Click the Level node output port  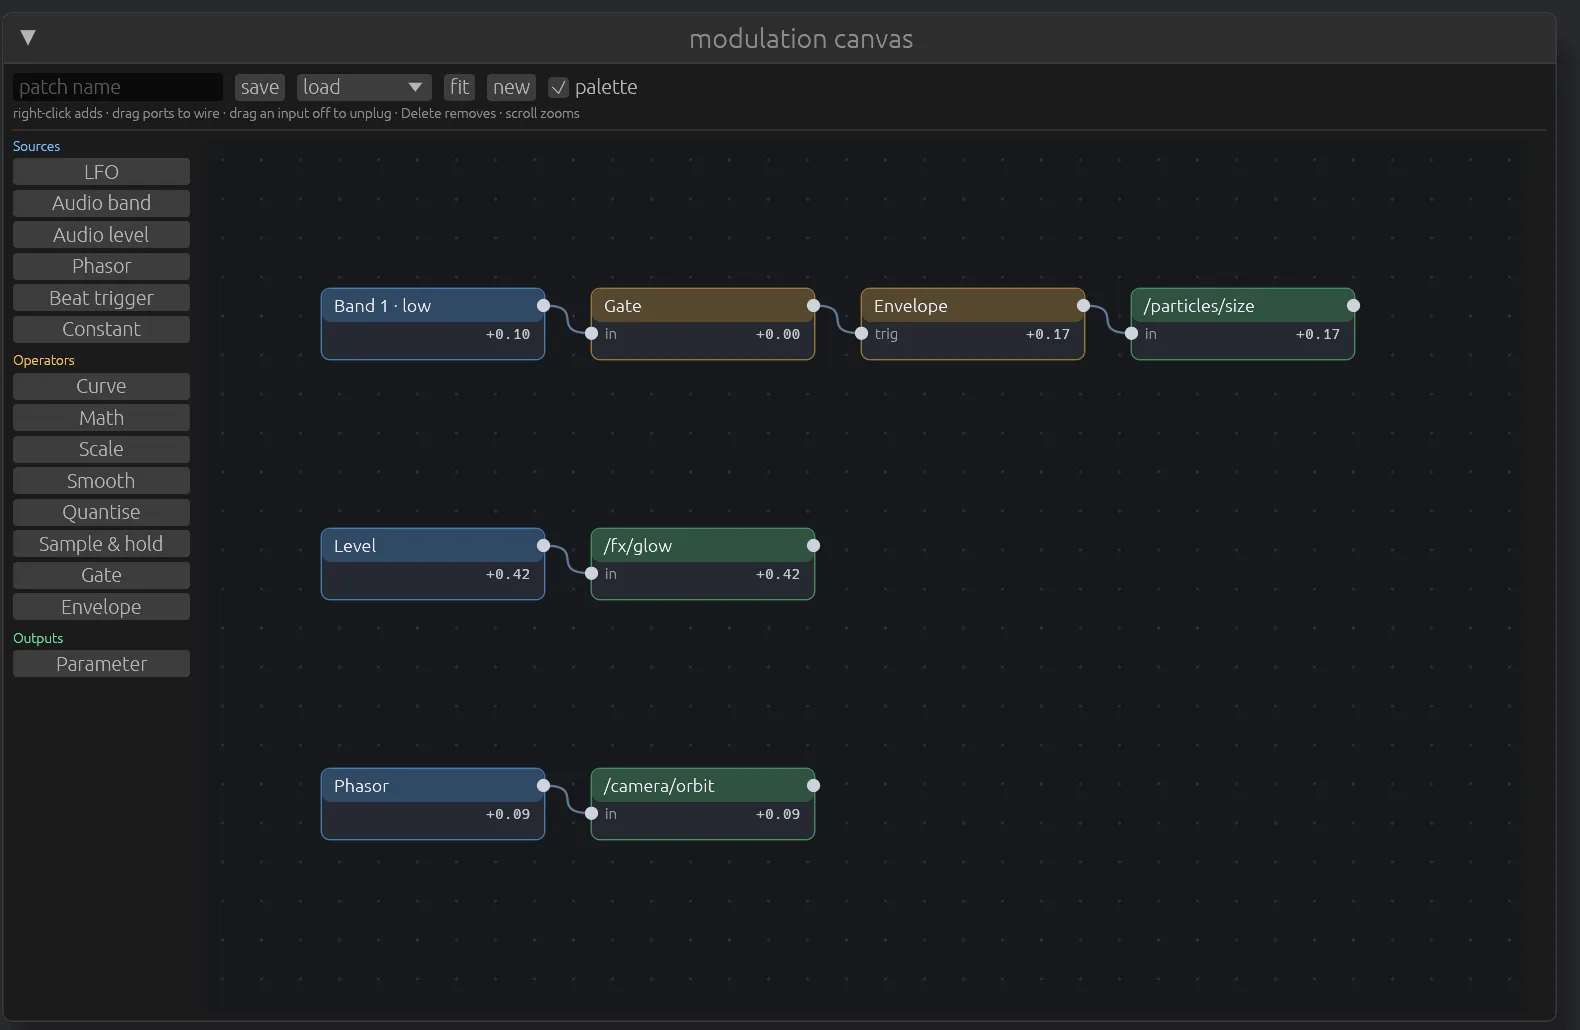click(543, 545)
